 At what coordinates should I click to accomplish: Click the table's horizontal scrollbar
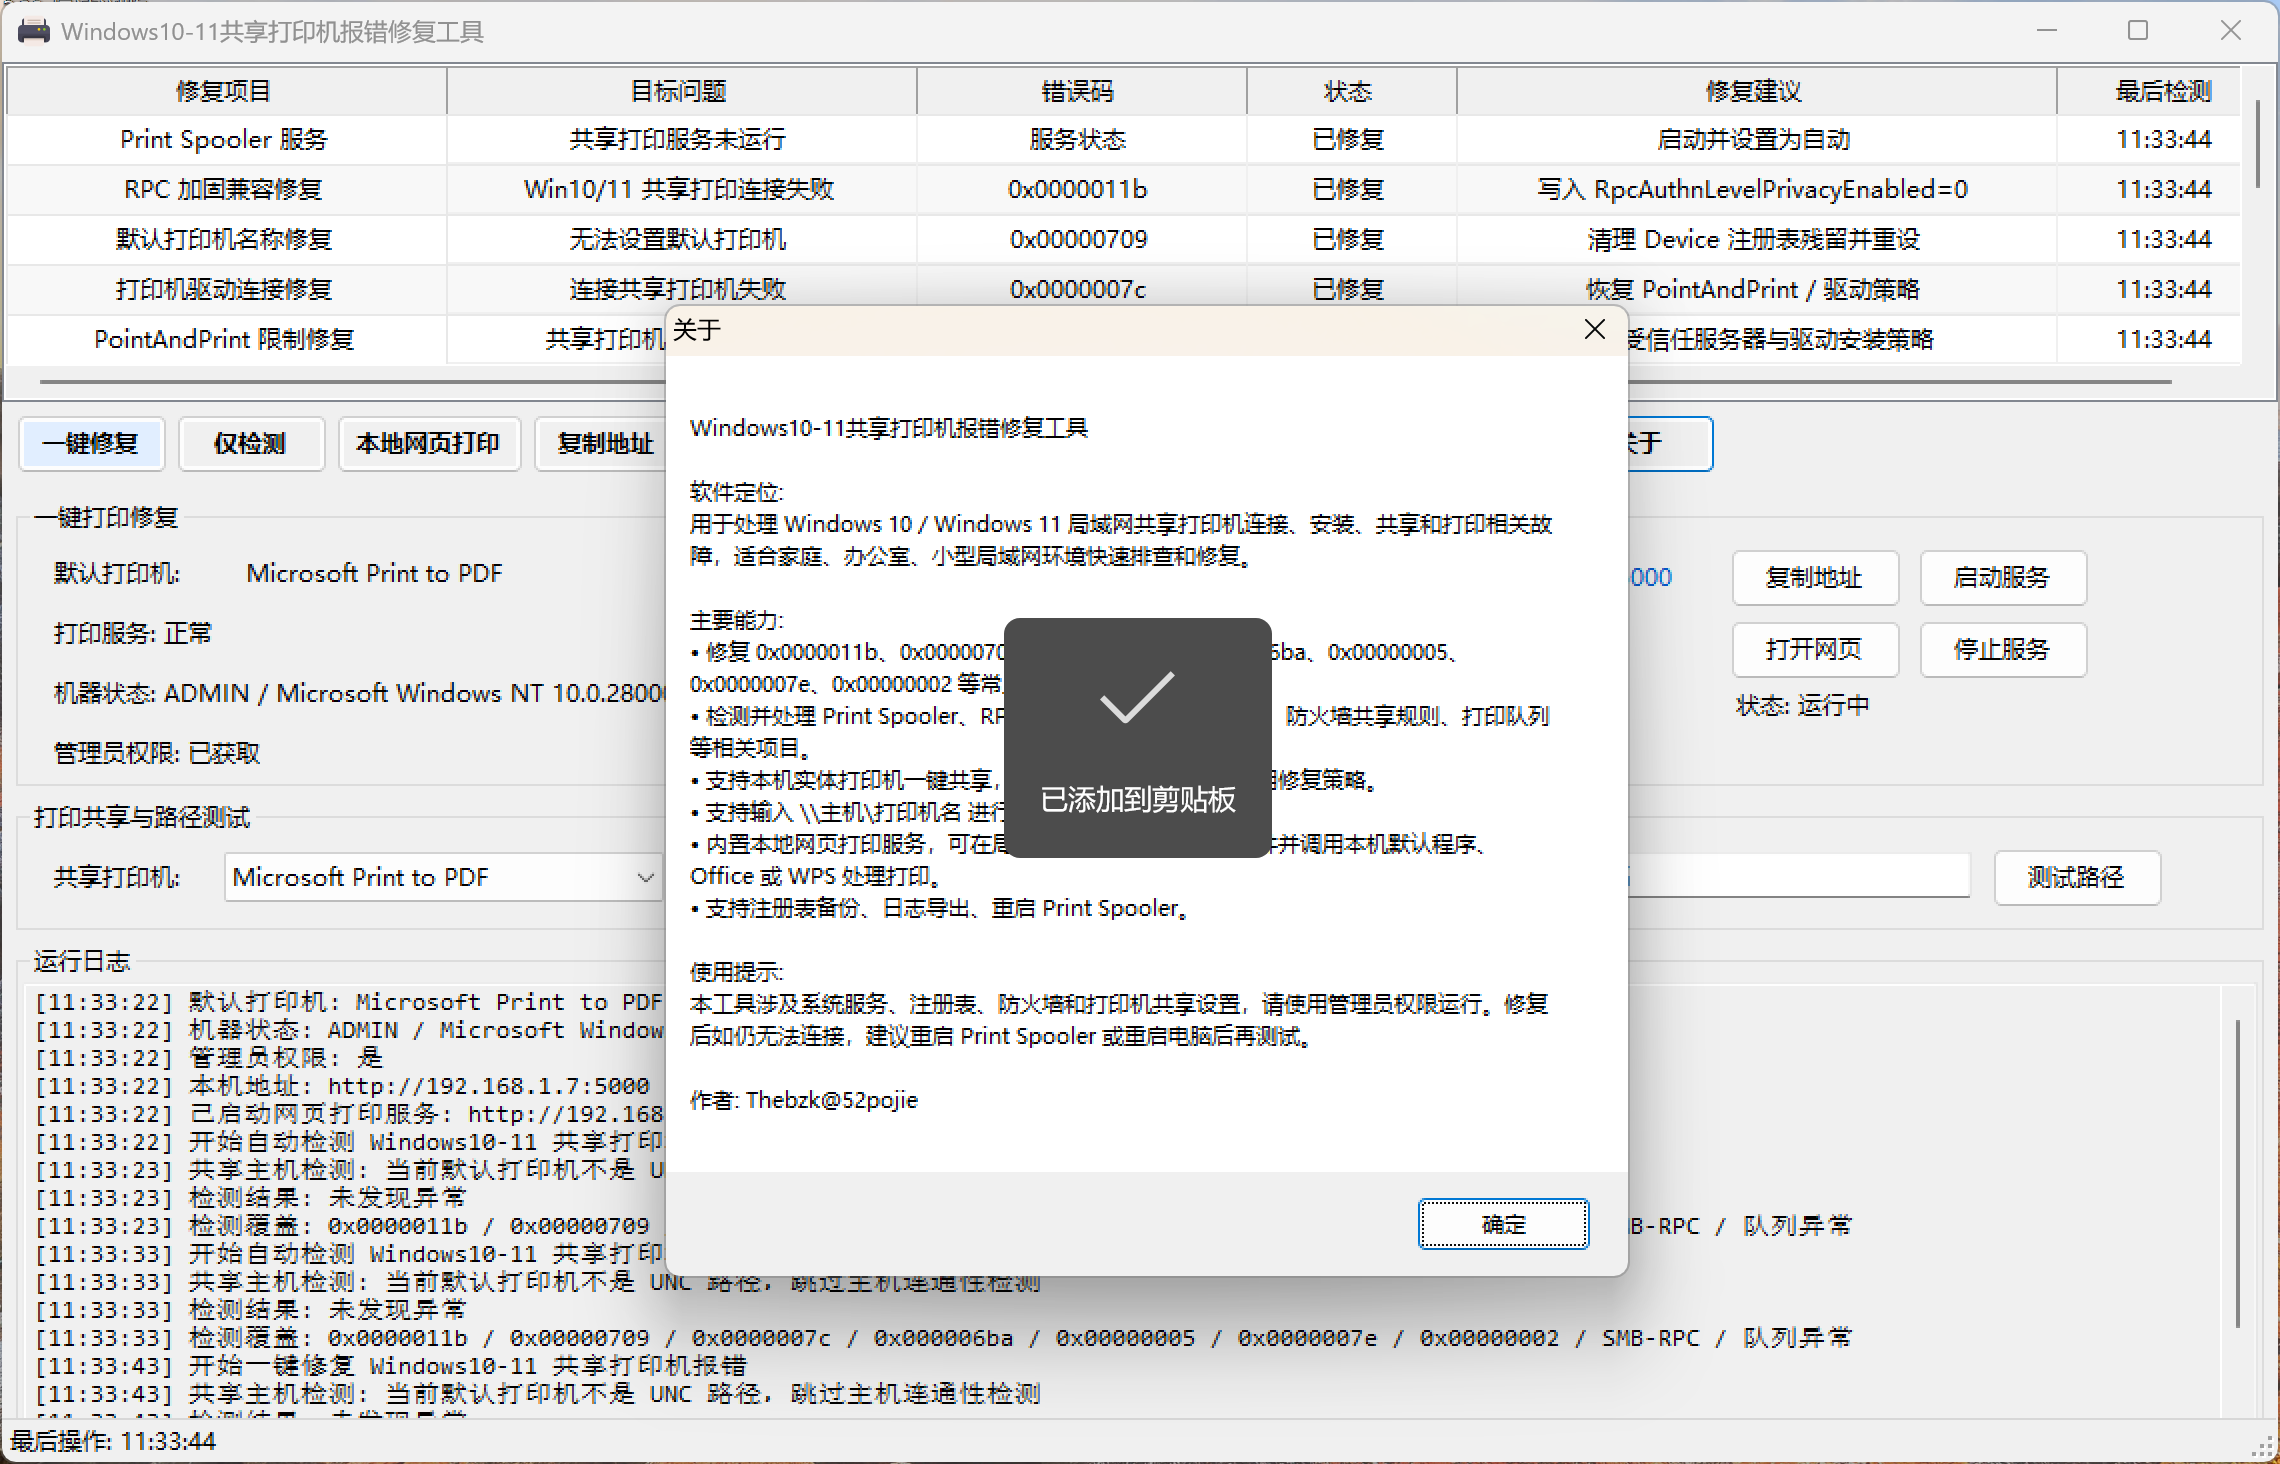pyautogui.click(x=1105, y=381)
